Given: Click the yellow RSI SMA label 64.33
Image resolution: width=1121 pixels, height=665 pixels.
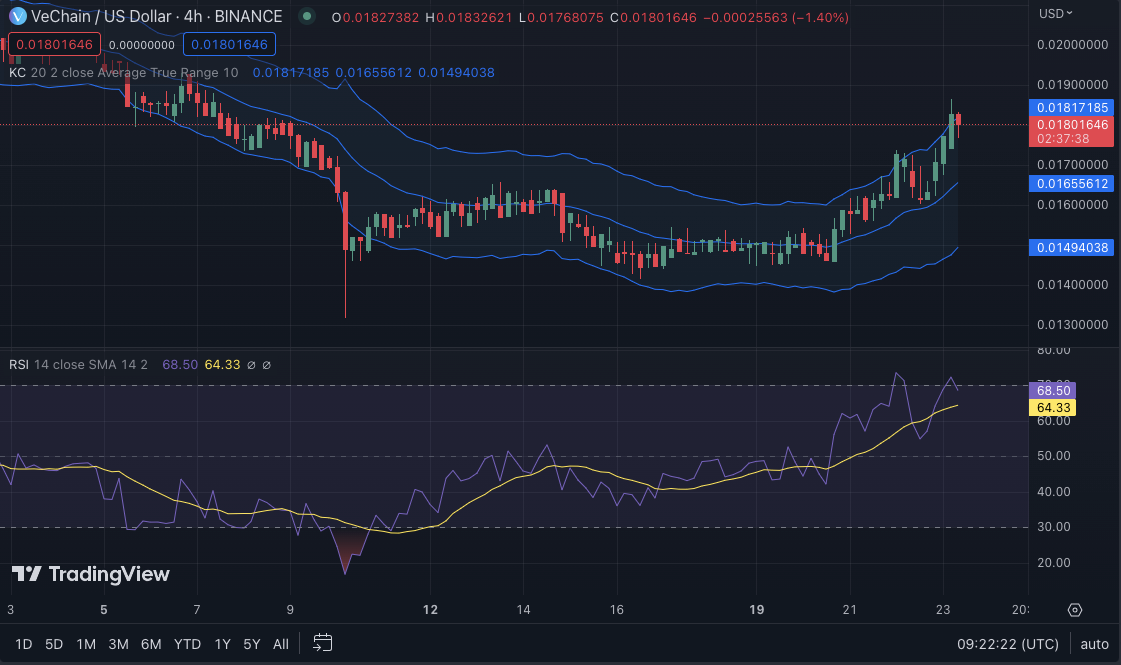Looking at the screenshot, I should click(1052, 408).
